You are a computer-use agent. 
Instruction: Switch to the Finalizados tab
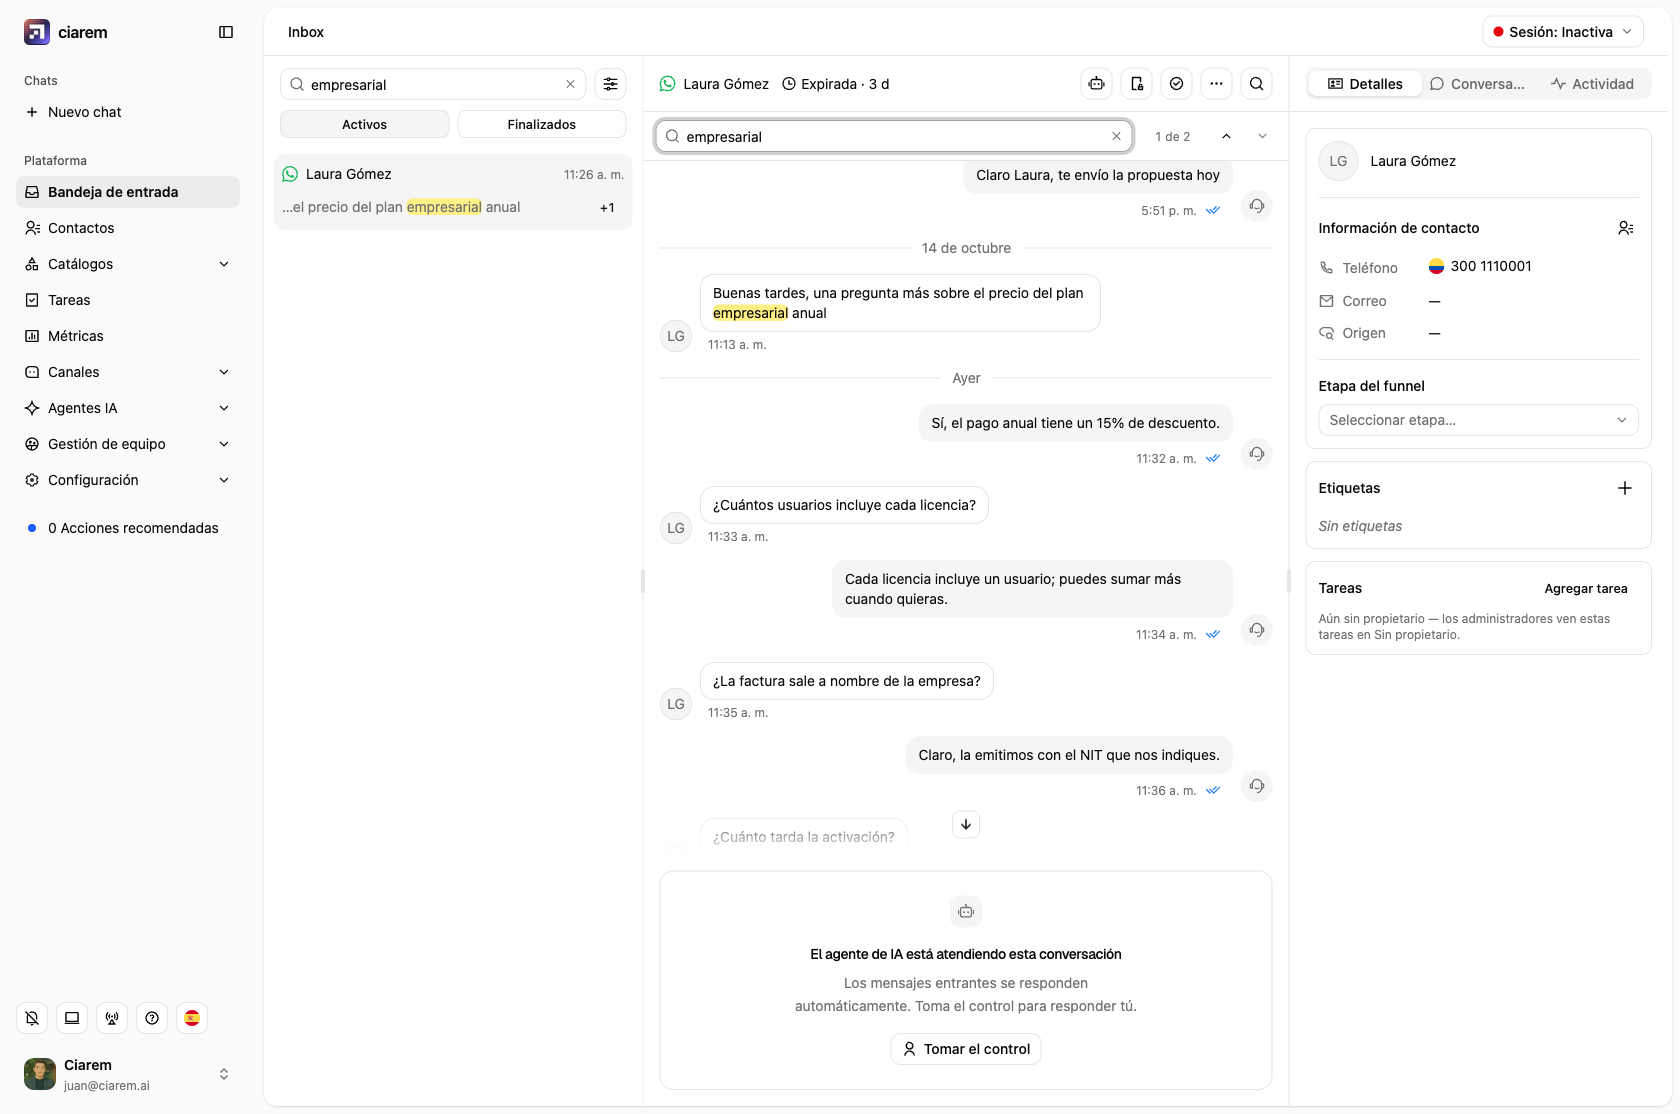coord(541,124)
